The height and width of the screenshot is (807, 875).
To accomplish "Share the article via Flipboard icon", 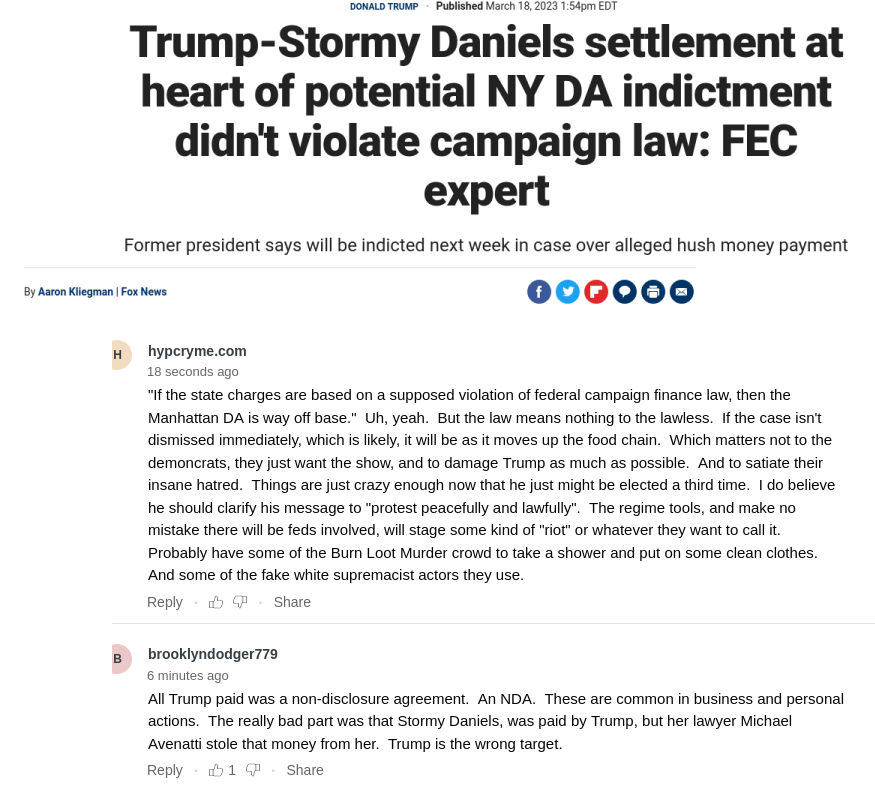I will [x=596, y=292].
